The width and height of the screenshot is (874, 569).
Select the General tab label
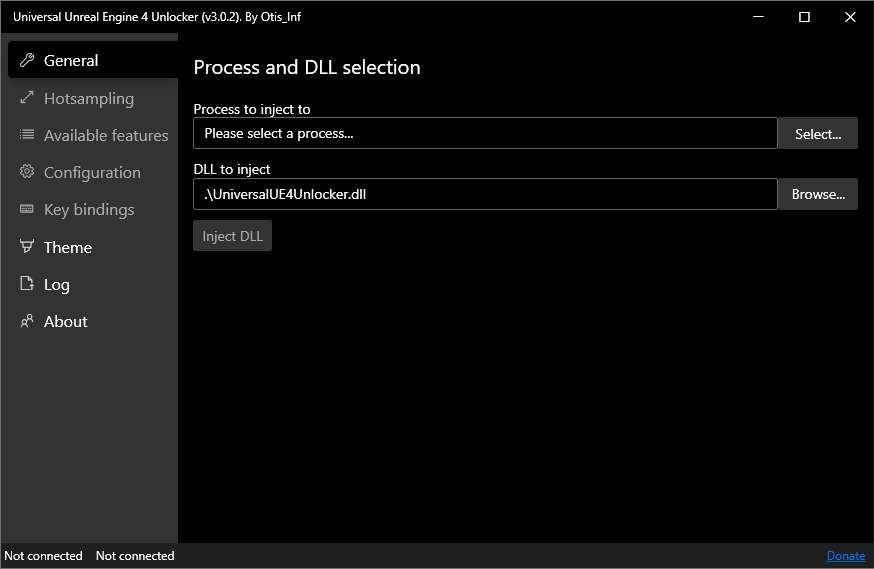click(x=71, y=61)
